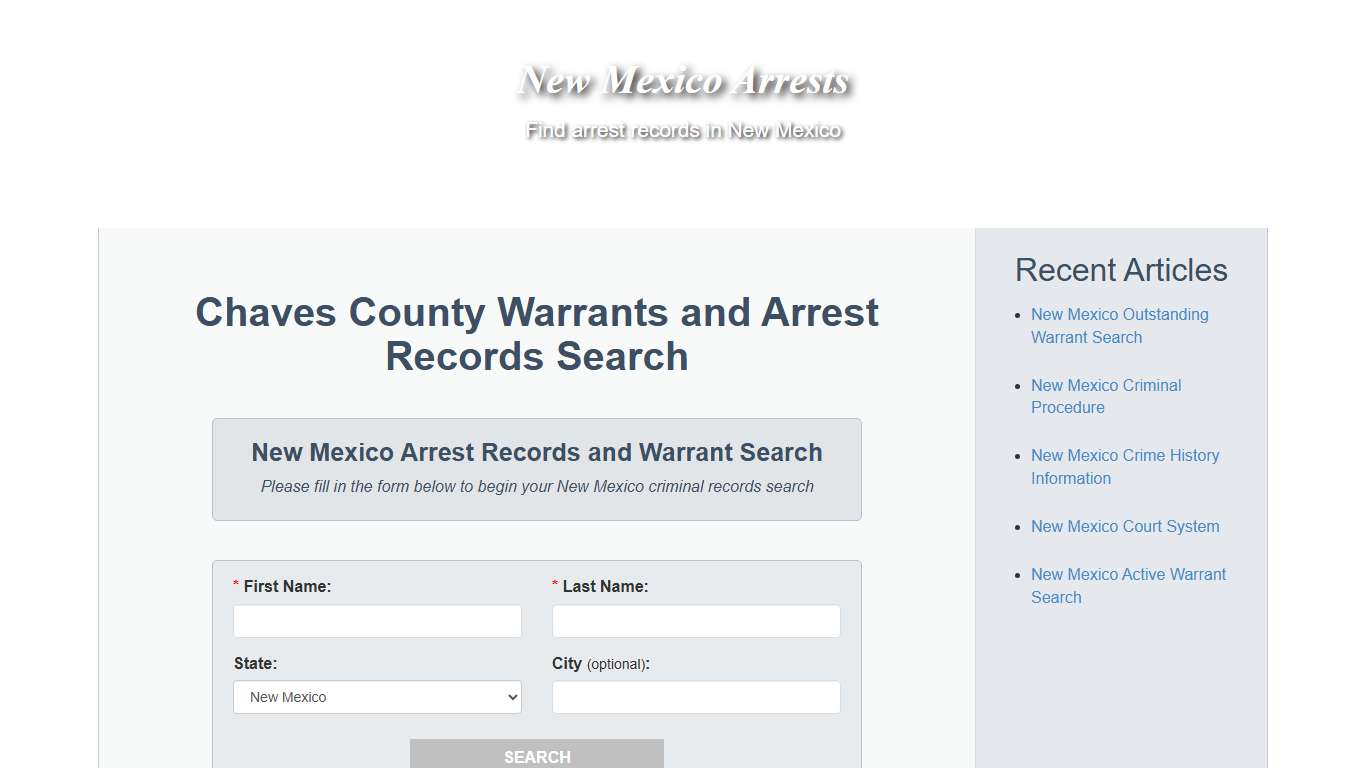This screenshot has width=1366, height=768.
Task: Click the 'First Name:' label
Action: click(x=285, y=586)
